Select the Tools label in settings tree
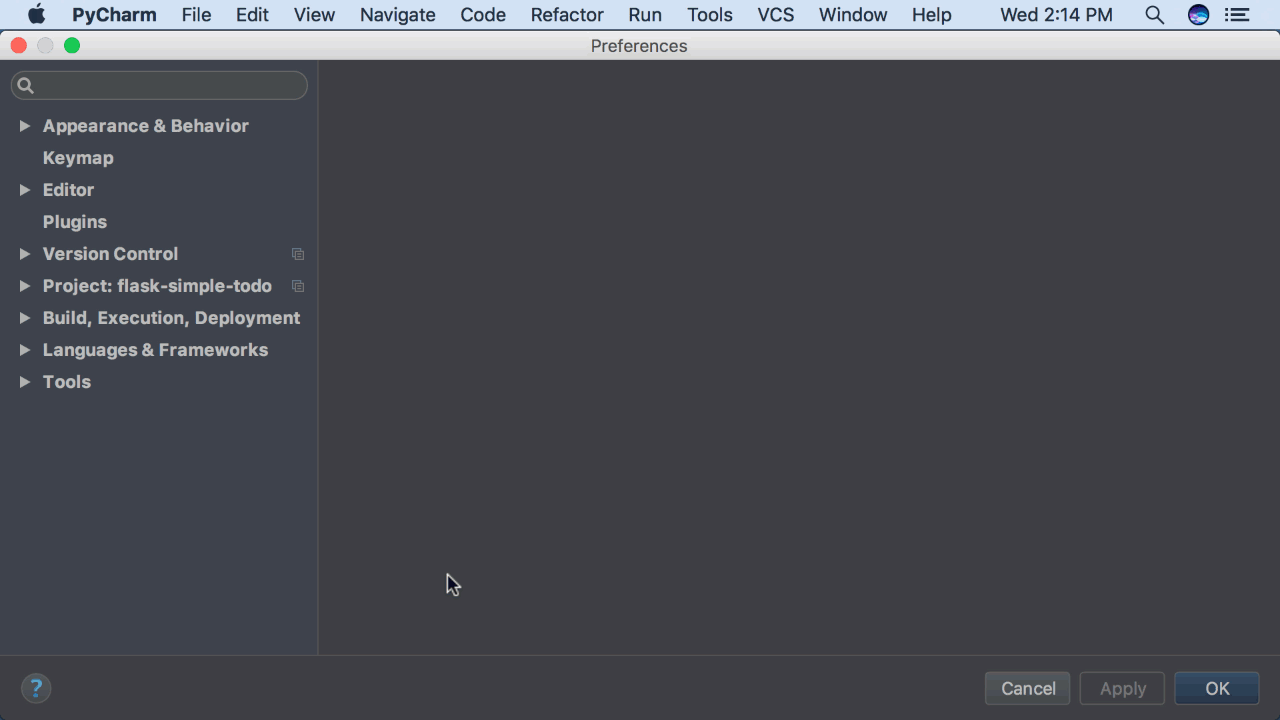Screen dimensions: 1280x720 tap(67, 382)
